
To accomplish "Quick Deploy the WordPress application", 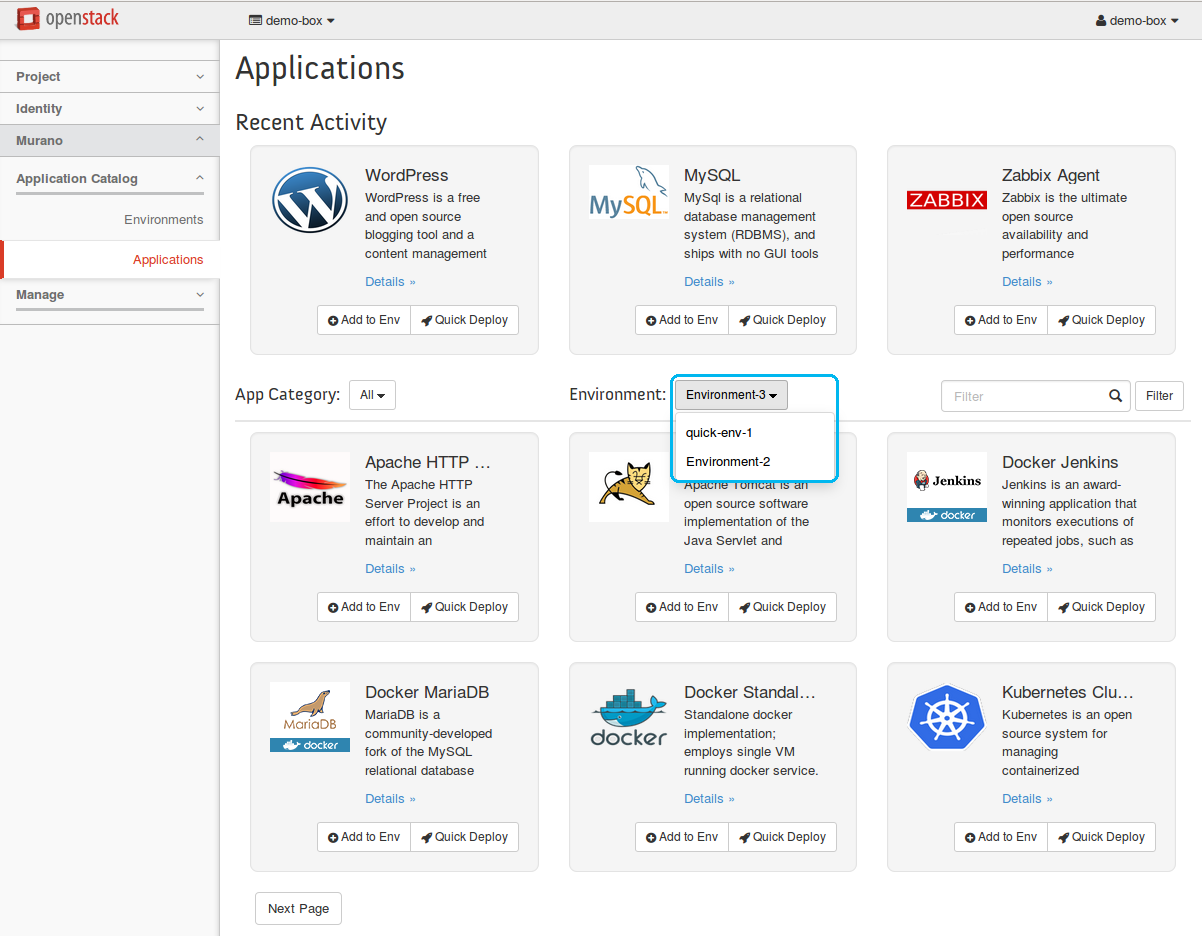I will click(464, 320).
